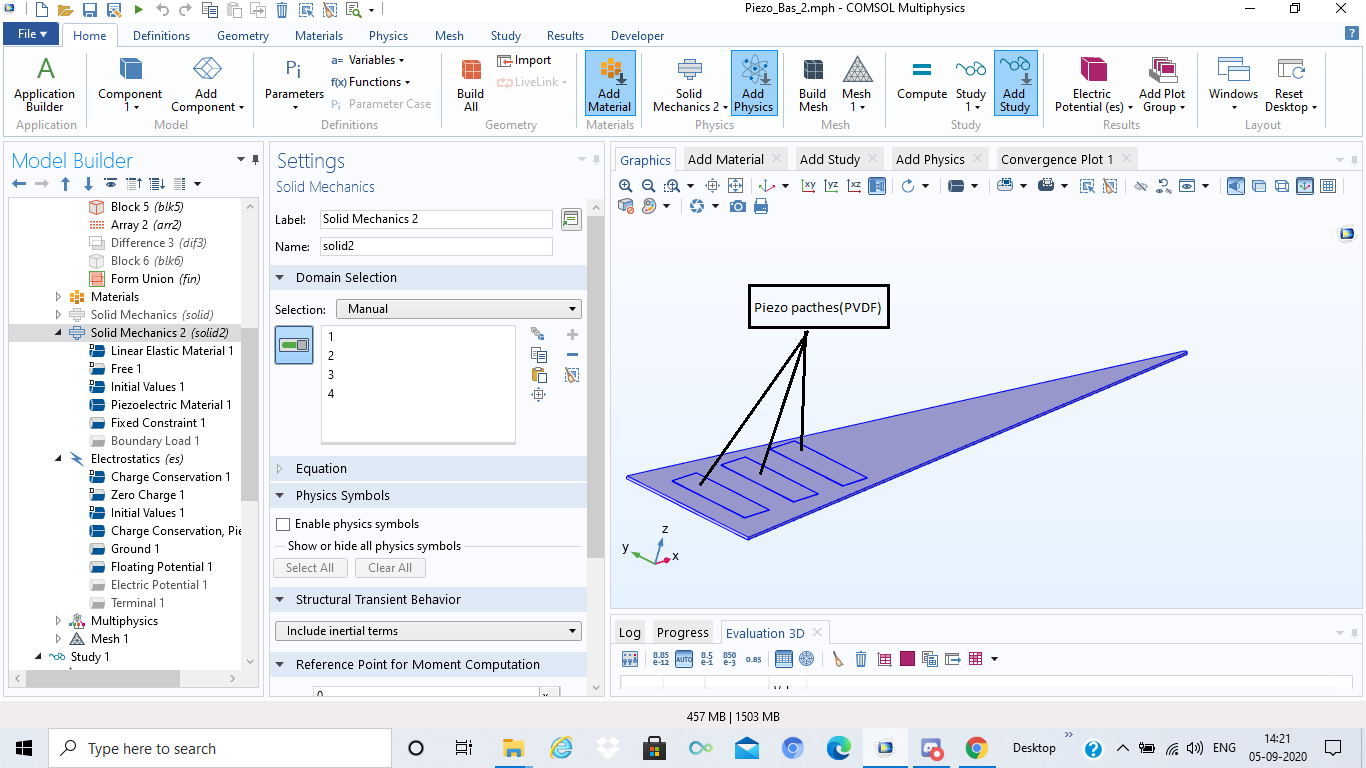The height and width of the screenshot is (768, 1366).
Task: Click the Label field containing Solid Mechanics 2
Action: tap(436, 219)
